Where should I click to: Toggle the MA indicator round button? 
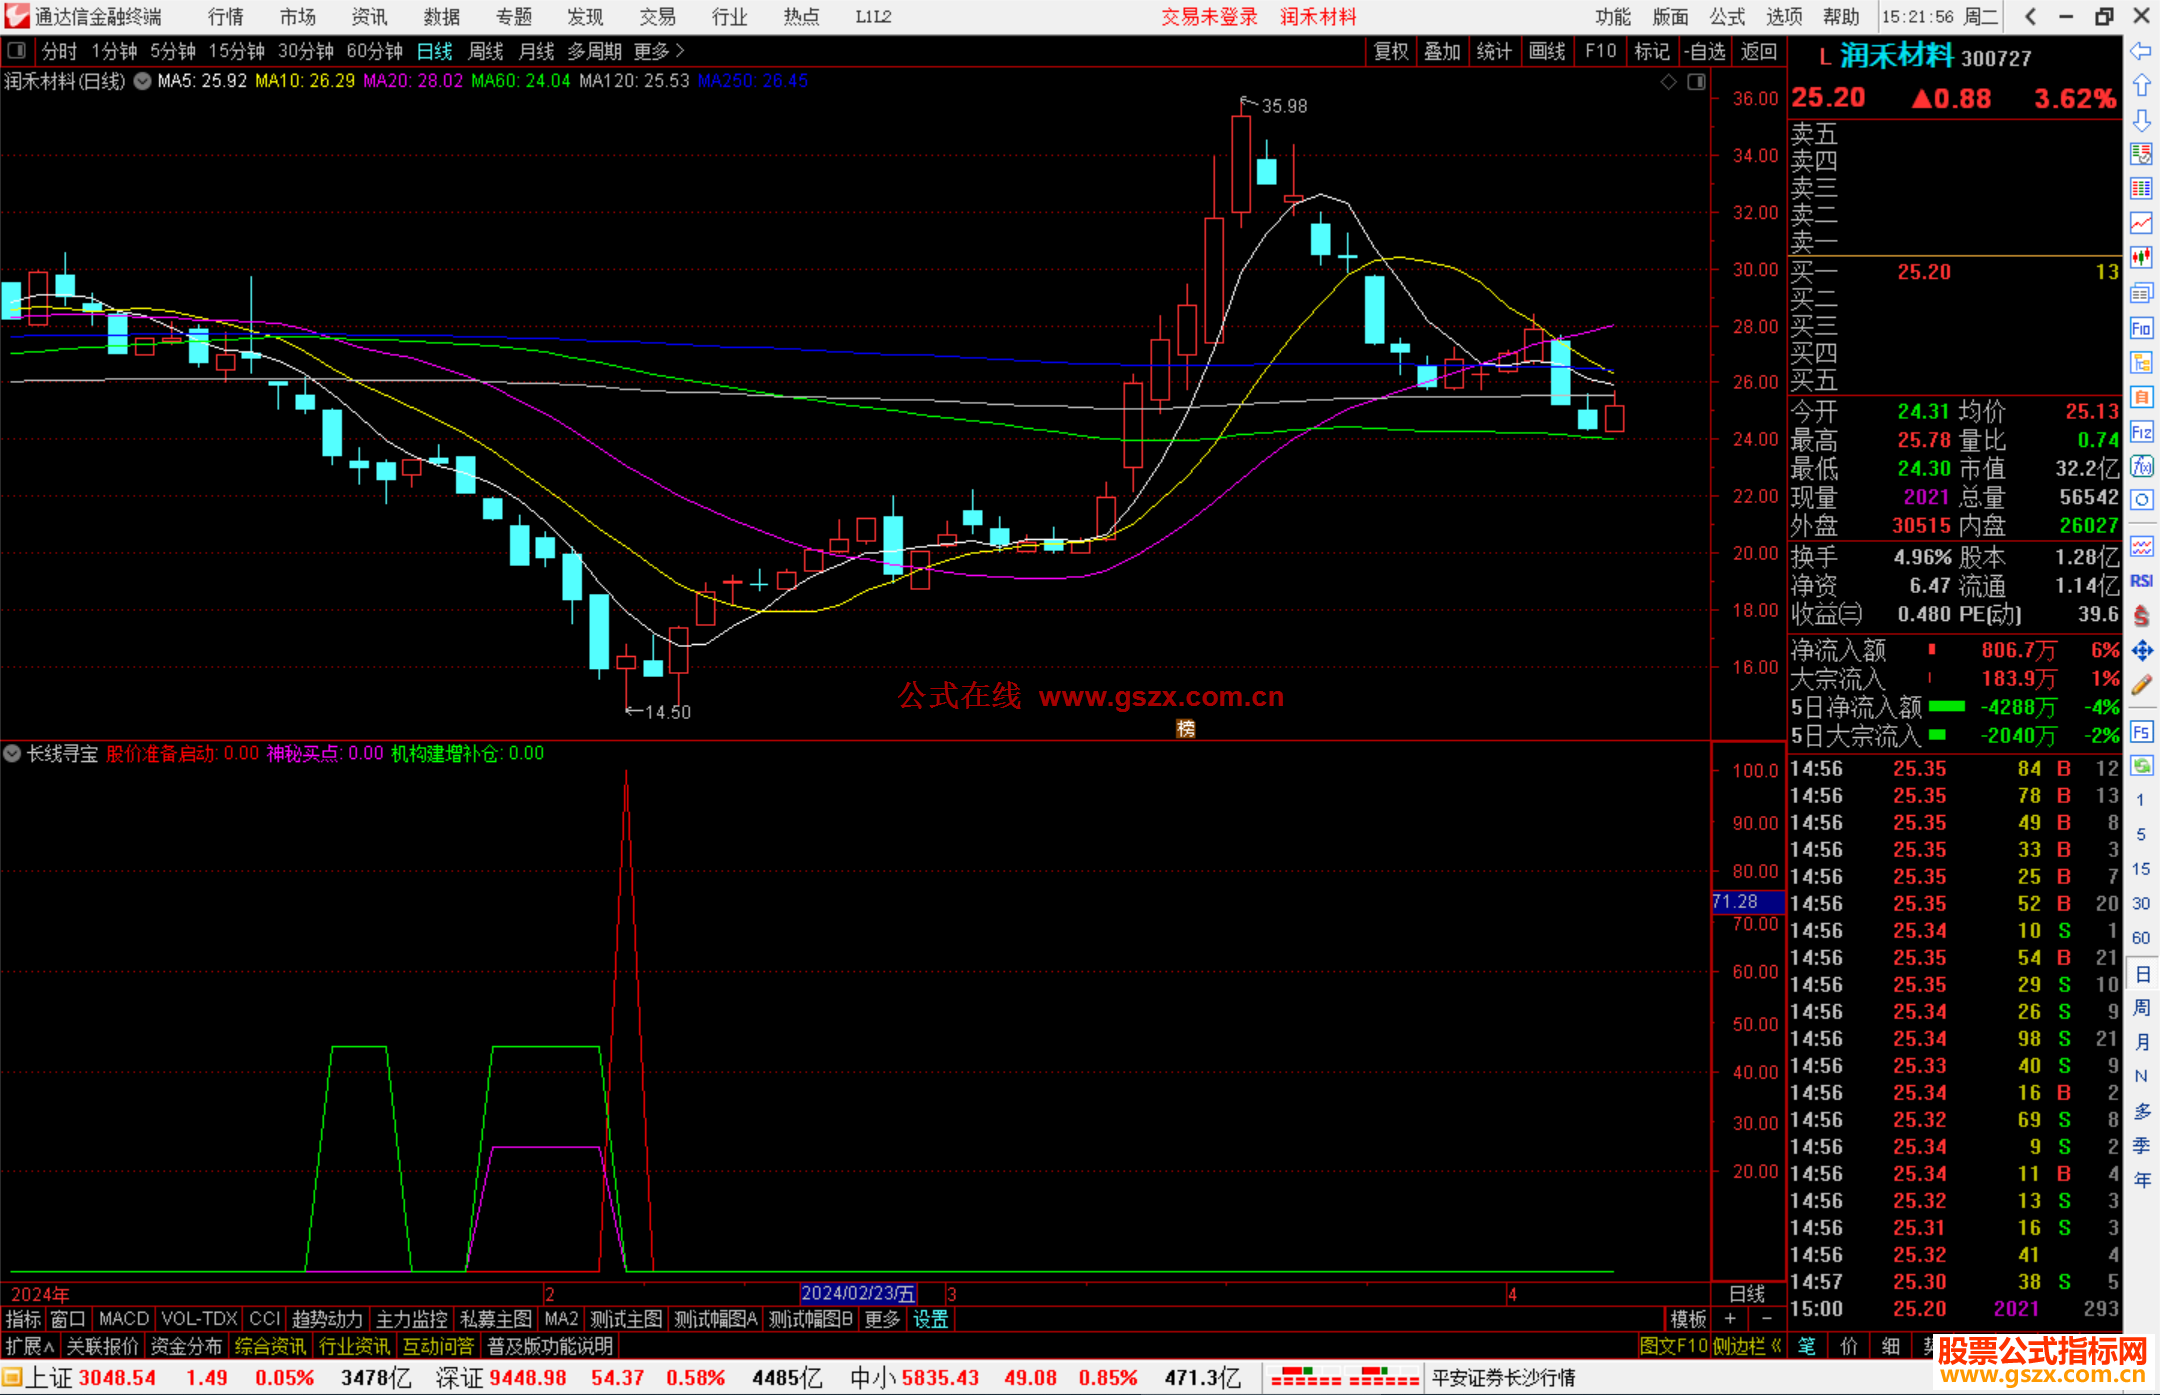click(142, 81)
